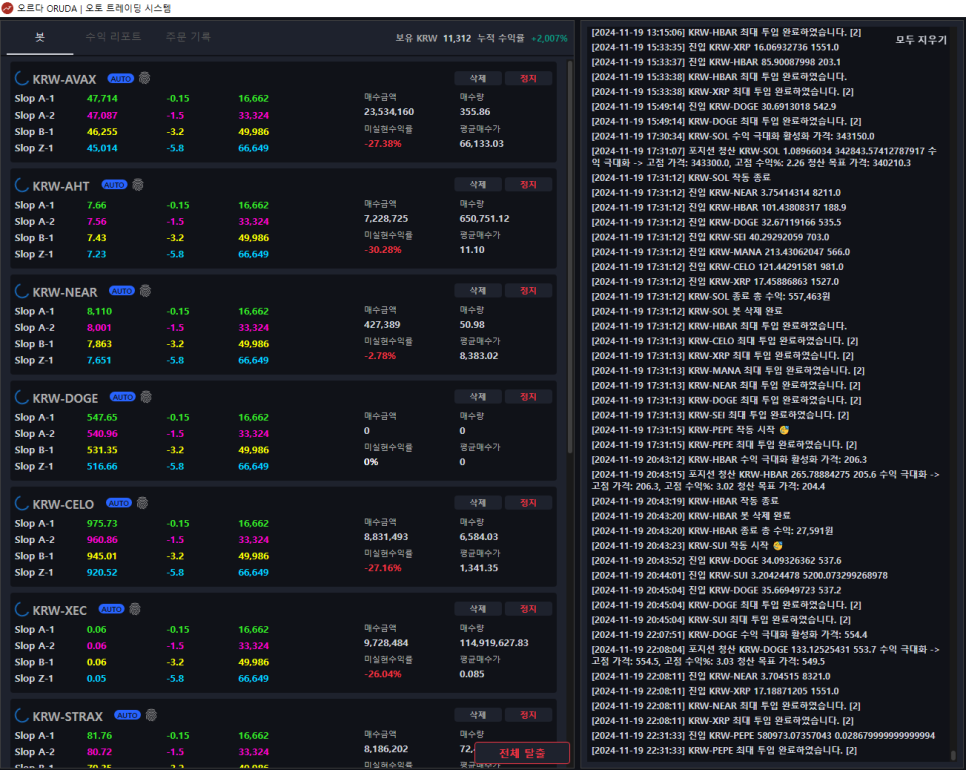Switch to the 봇 tab

(x=40, y=37)
